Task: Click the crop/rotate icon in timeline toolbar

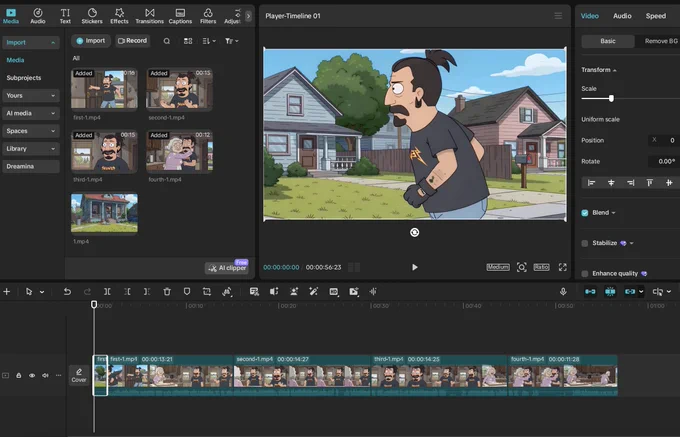Action: point(207,292)
